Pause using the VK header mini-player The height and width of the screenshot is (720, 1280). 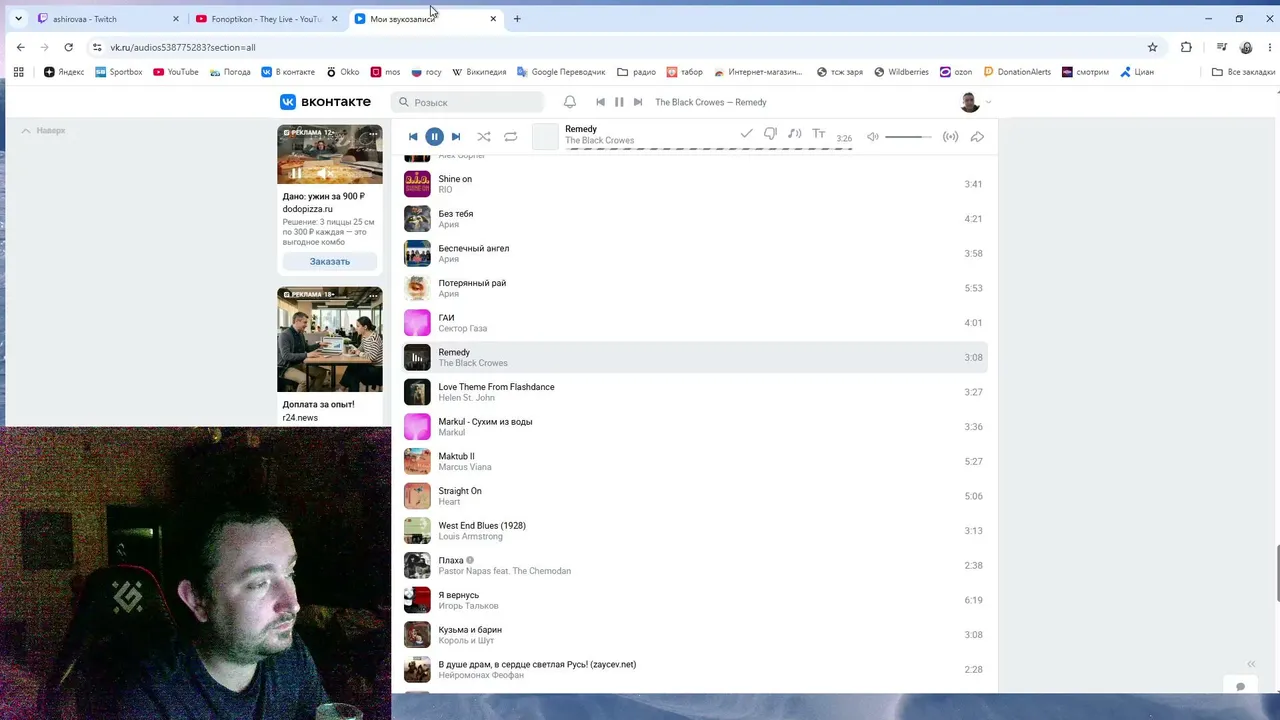pos(619,102)
